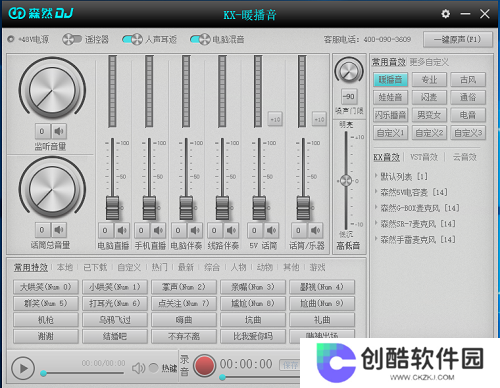Play the 点关注(Num 7) sound effect
500x388 pixels.
point(184,303)
